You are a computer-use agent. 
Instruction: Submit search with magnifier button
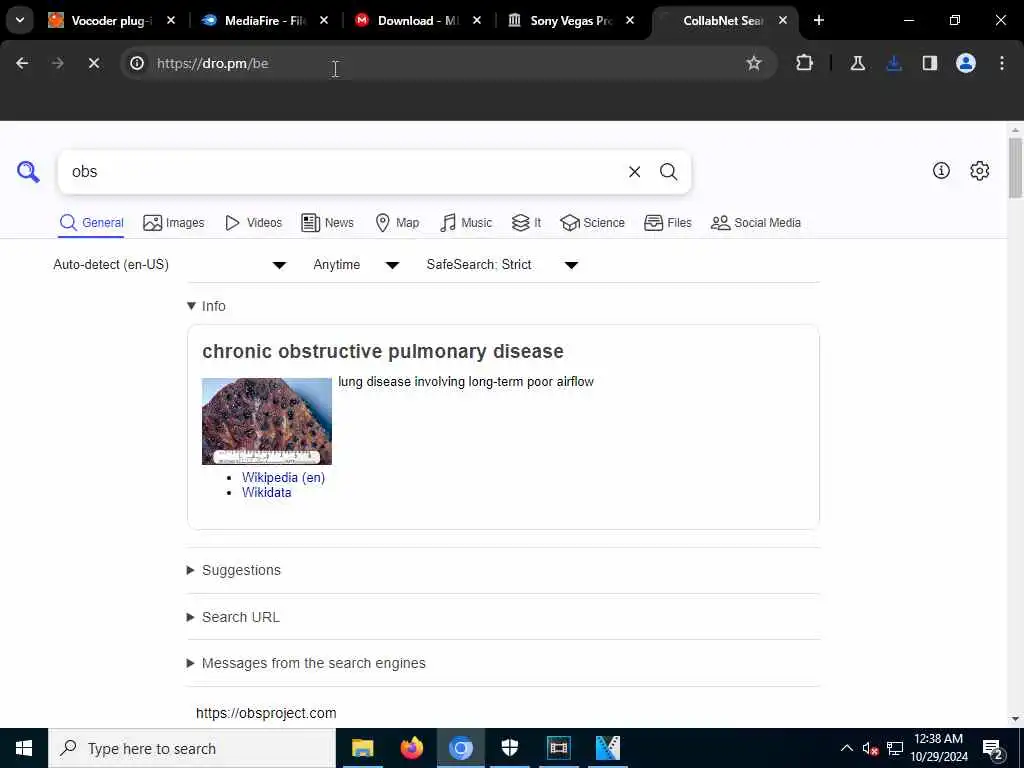668,172
